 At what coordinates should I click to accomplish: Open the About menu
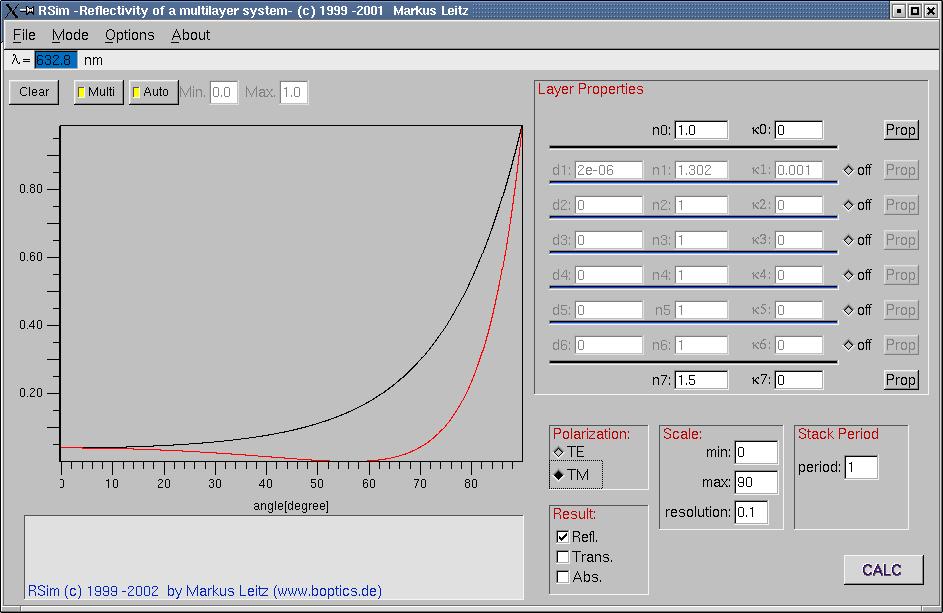(190, 35)
